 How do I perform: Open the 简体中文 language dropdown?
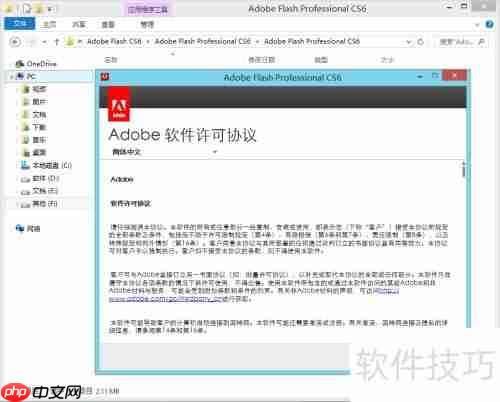pos(165,152)
